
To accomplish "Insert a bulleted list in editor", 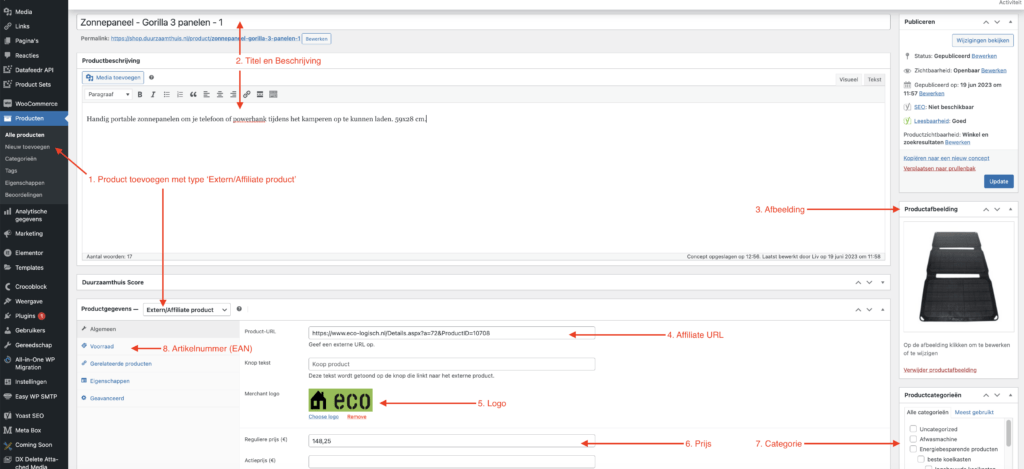I will pos(167,95).
